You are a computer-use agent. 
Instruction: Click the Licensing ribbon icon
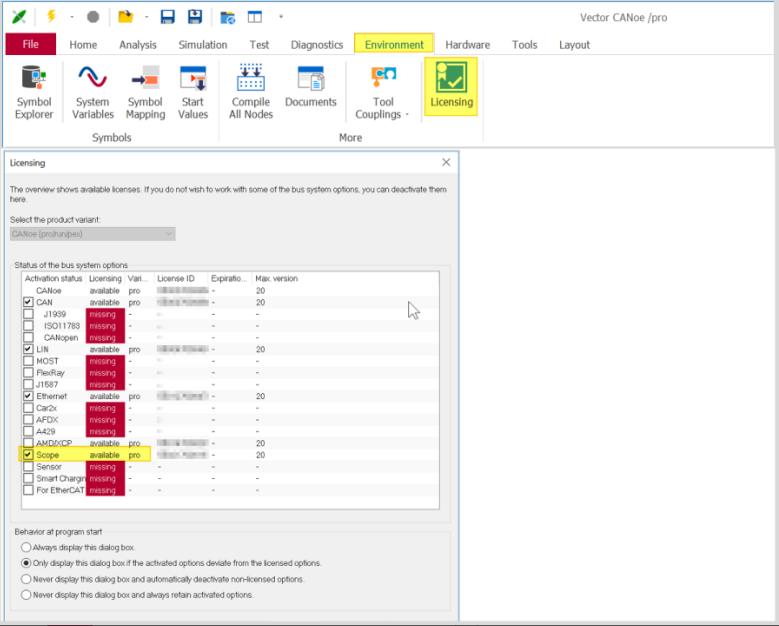tap(451, 87)
